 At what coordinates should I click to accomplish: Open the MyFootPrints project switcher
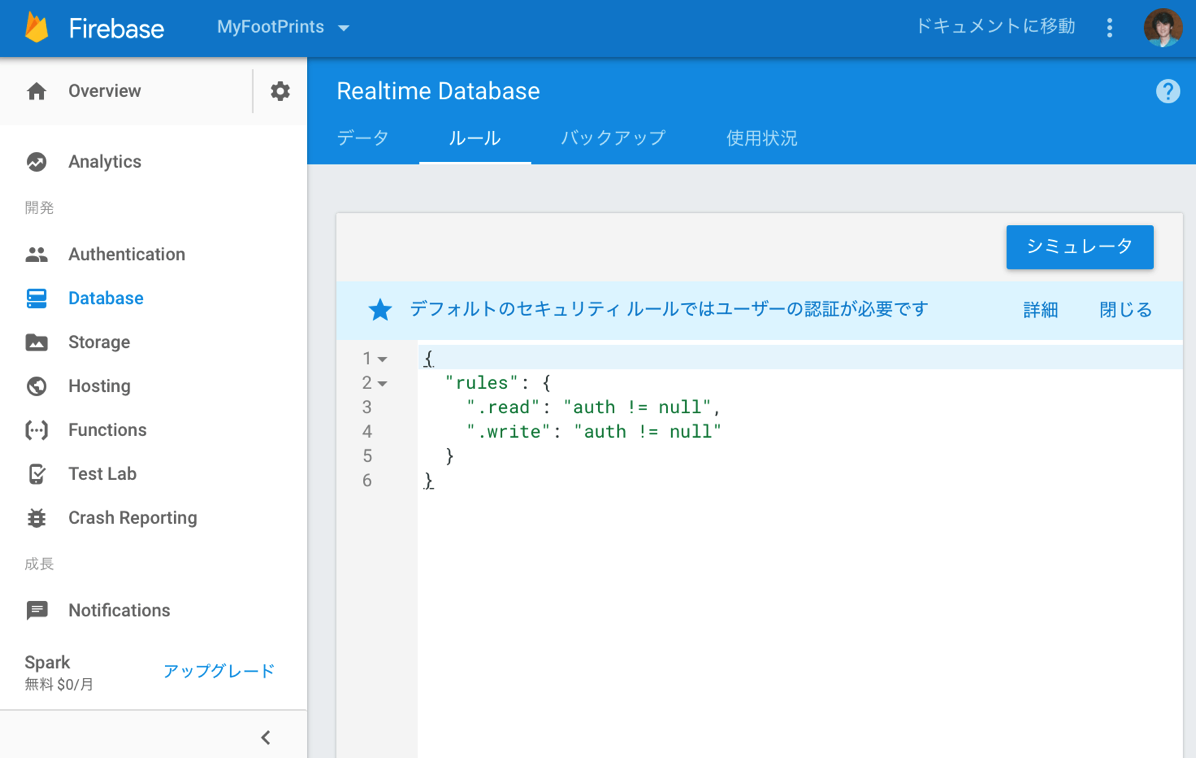pyautogui.click(x=281, y=28)
